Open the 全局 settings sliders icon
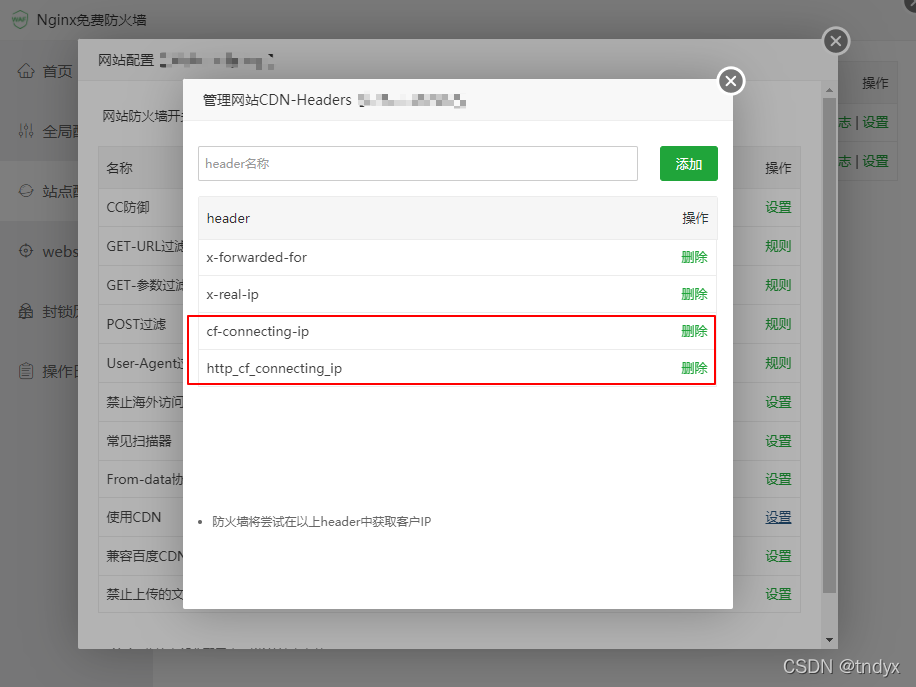Screen dimensions: 916x687 click(x=26, y=131)
